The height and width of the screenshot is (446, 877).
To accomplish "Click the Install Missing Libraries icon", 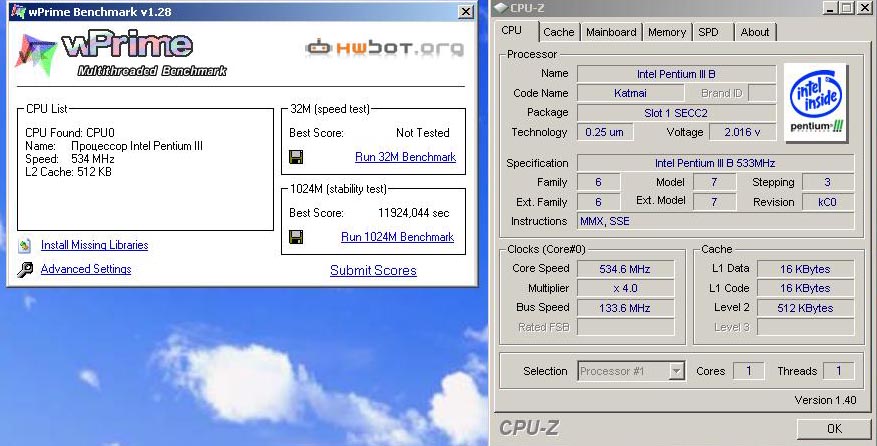I will pos(25,245).
